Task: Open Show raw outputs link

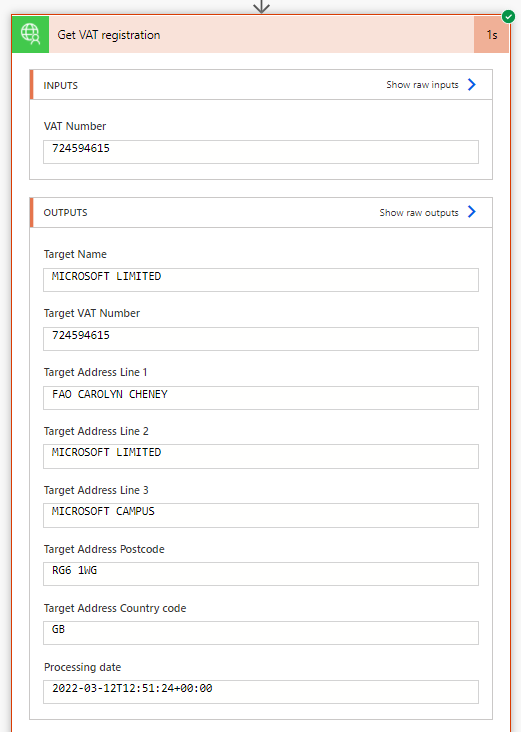Action: point(419,212)
